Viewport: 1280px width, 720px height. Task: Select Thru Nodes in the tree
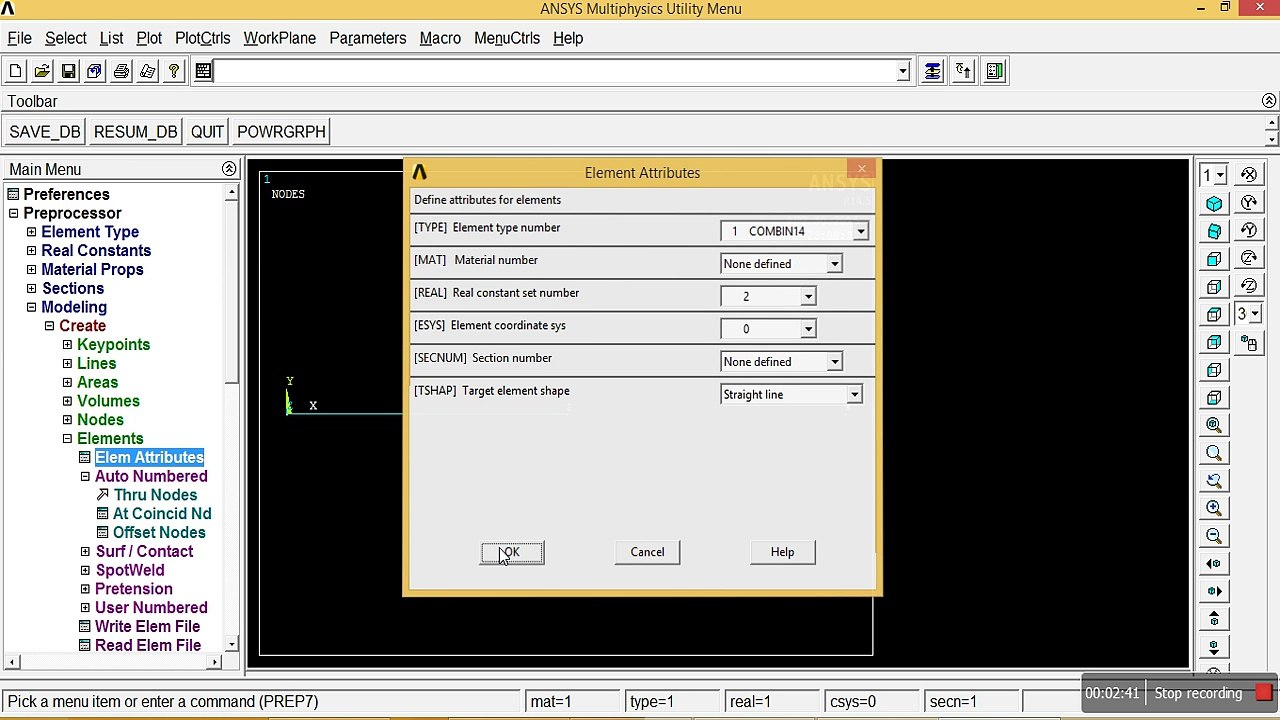(x=155, y=495)
